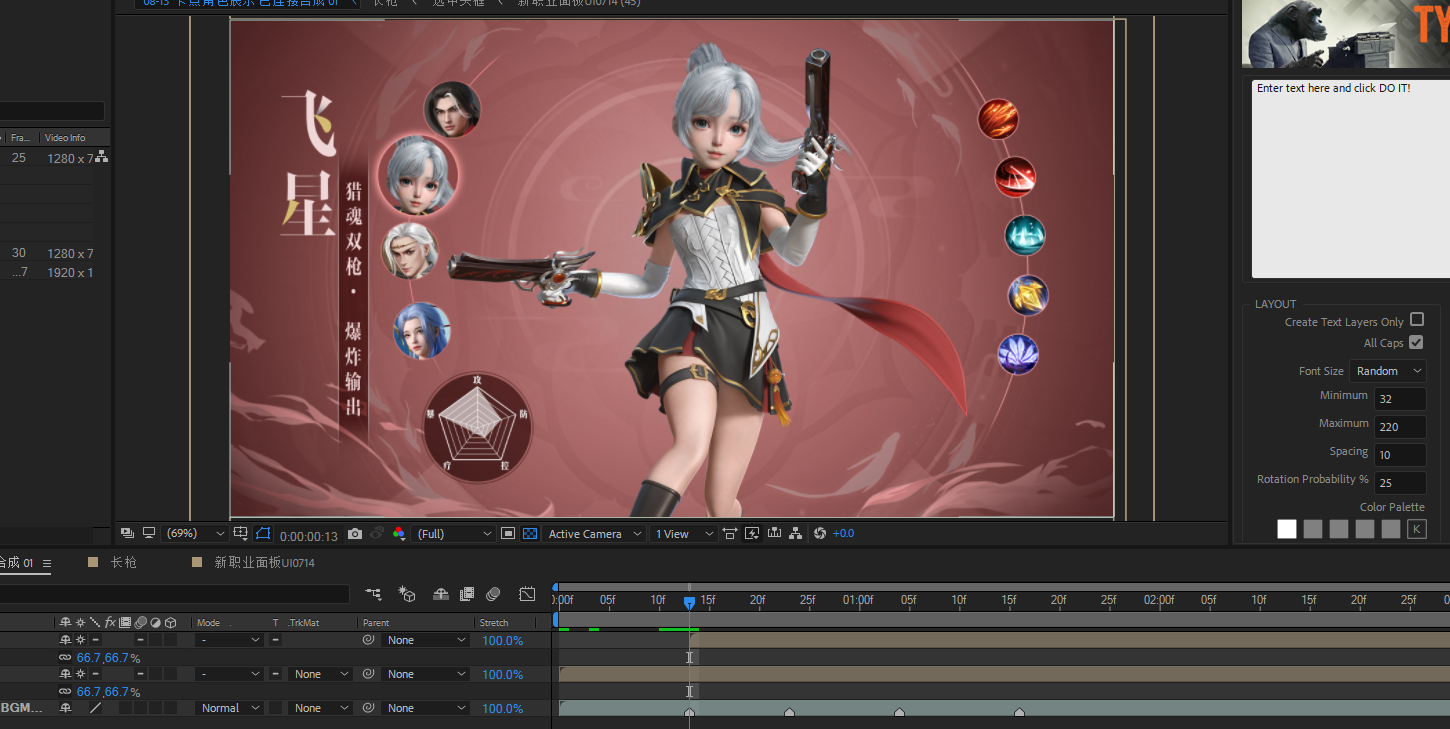This screenshot has width=1450, height=729.
Task: Open the Font Size Random dropdown
Action: (x=1388, y=371)
